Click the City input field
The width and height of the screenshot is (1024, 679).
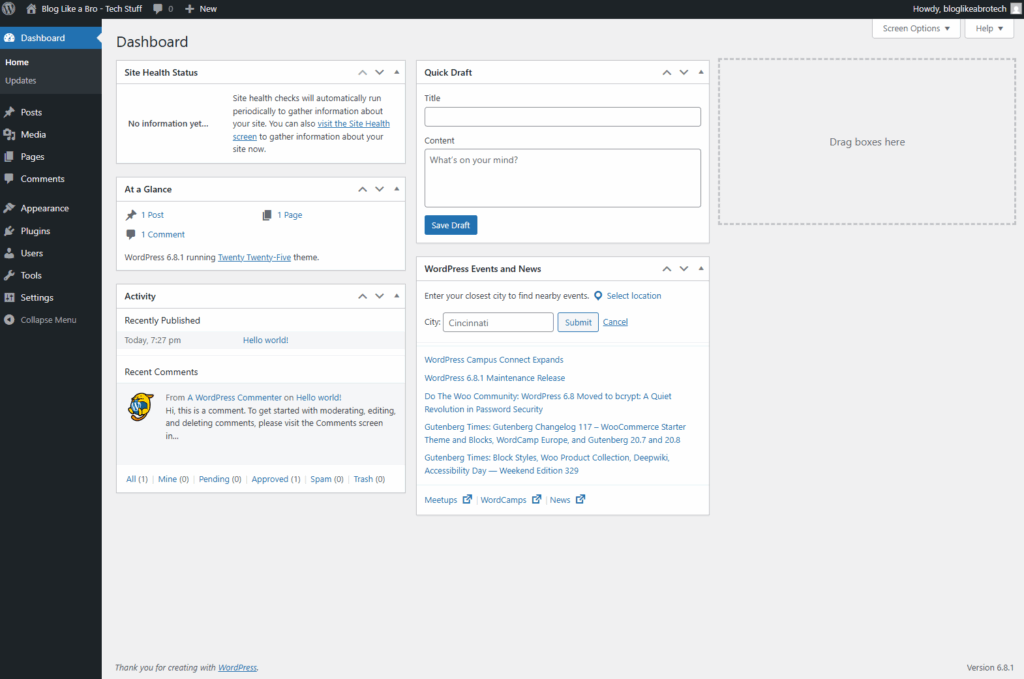[x=498, y=323]
